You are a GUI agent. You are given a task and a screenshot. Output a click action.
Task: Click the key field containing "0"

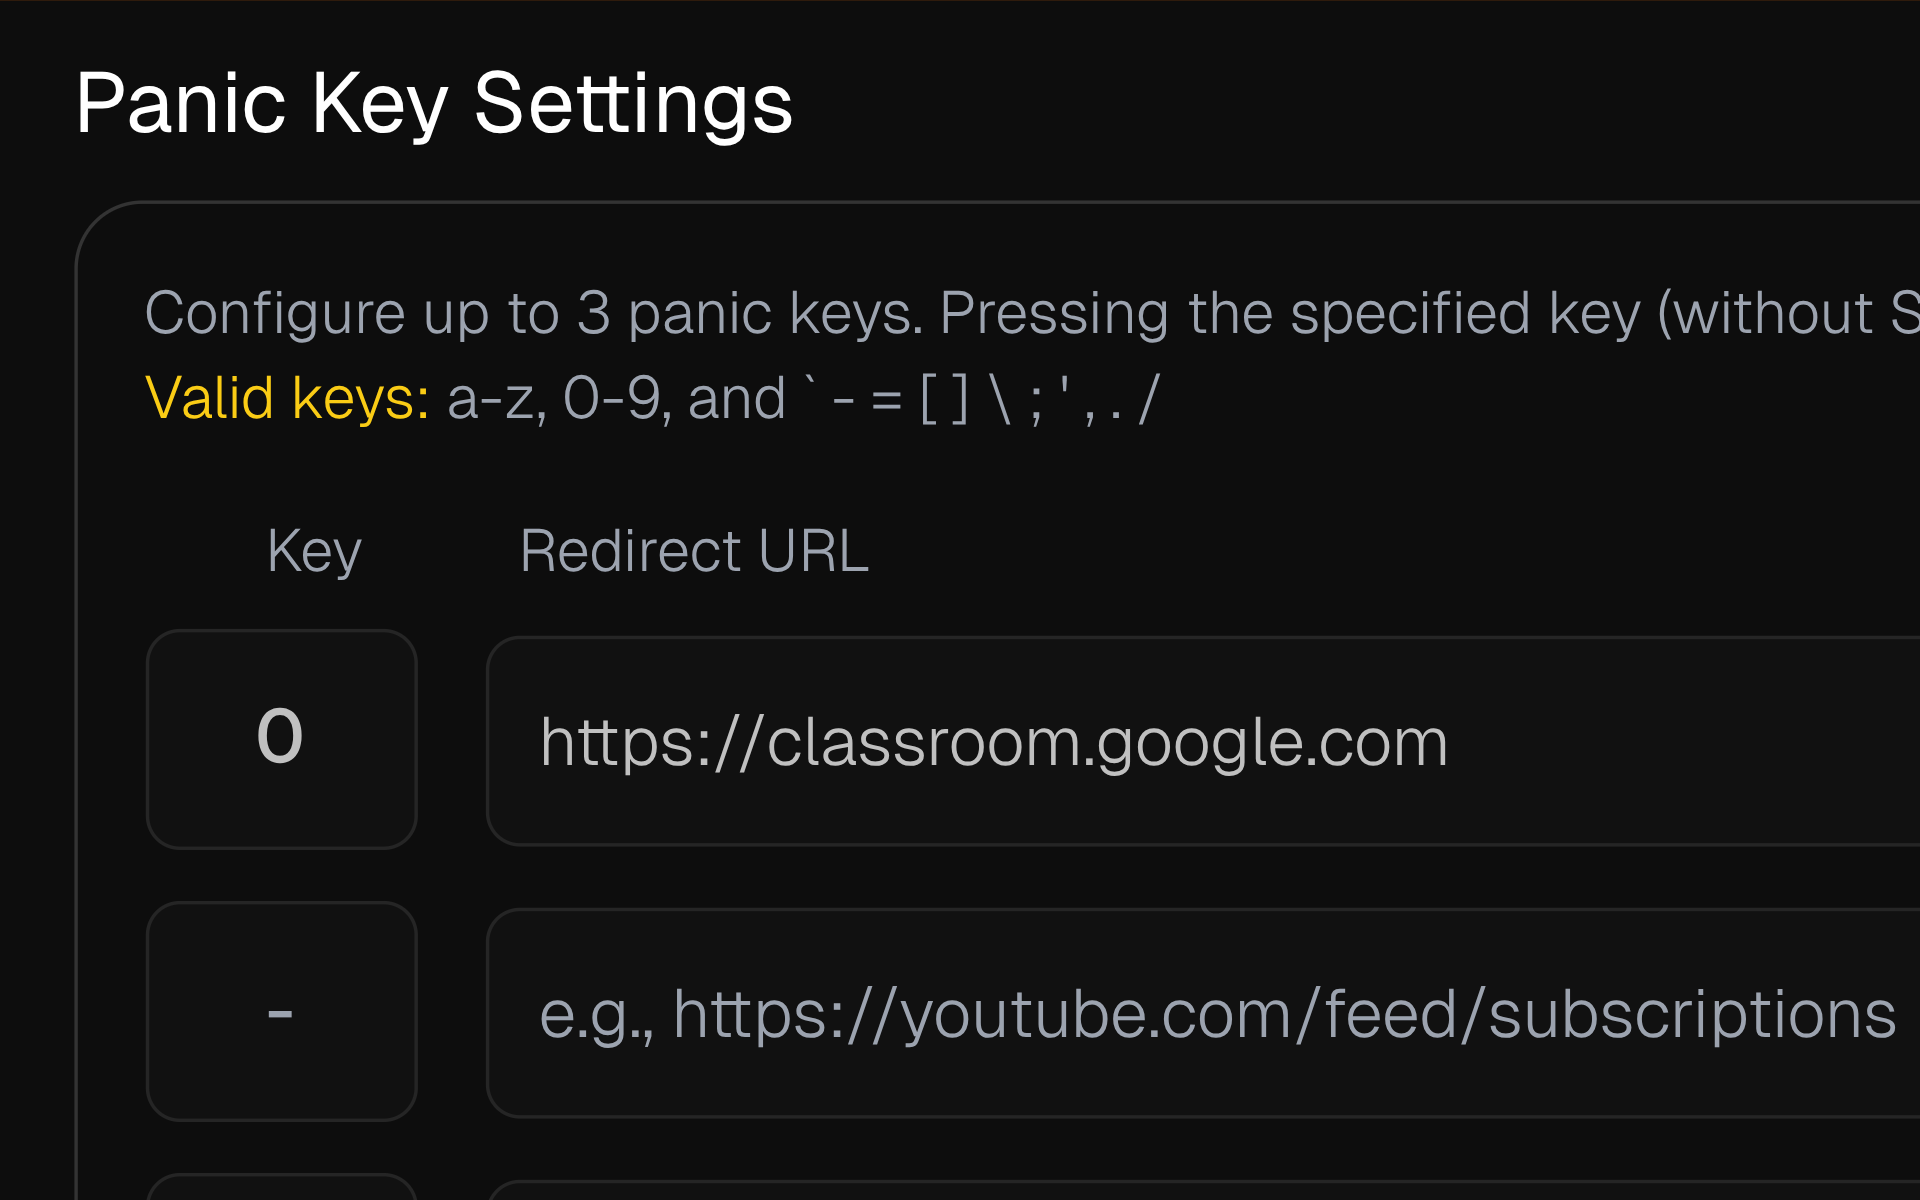(x=281, y=739)
